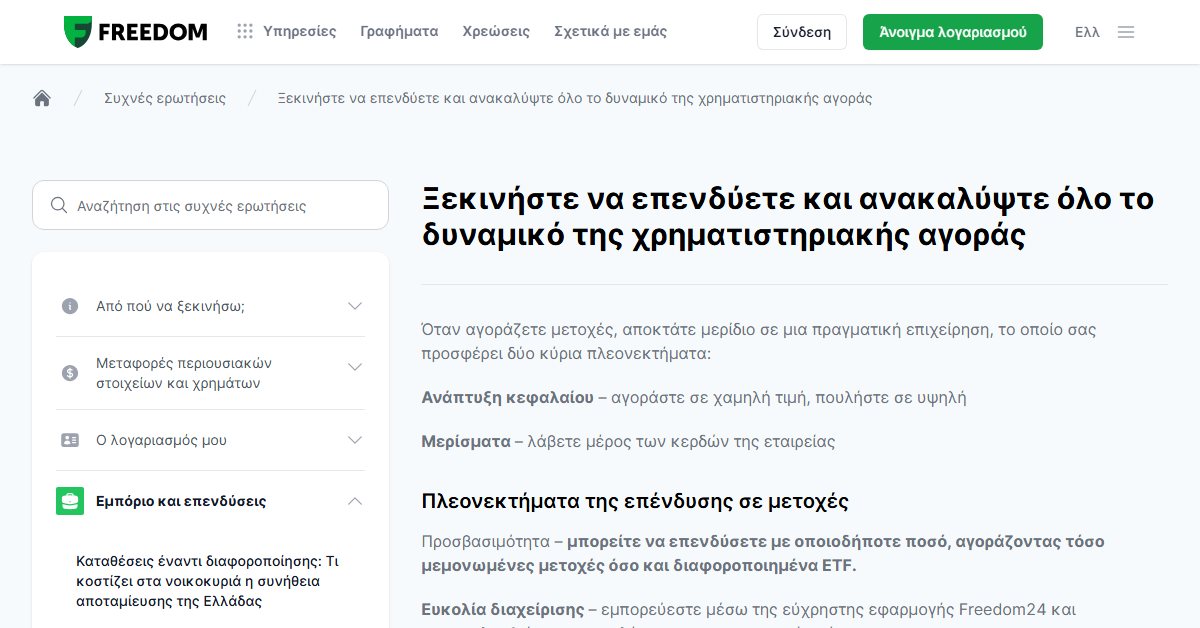Open the ΕΛΛ language selector
Image resolution: width=1200 pixels, height=628 pixels.
tap(1087, 32)
